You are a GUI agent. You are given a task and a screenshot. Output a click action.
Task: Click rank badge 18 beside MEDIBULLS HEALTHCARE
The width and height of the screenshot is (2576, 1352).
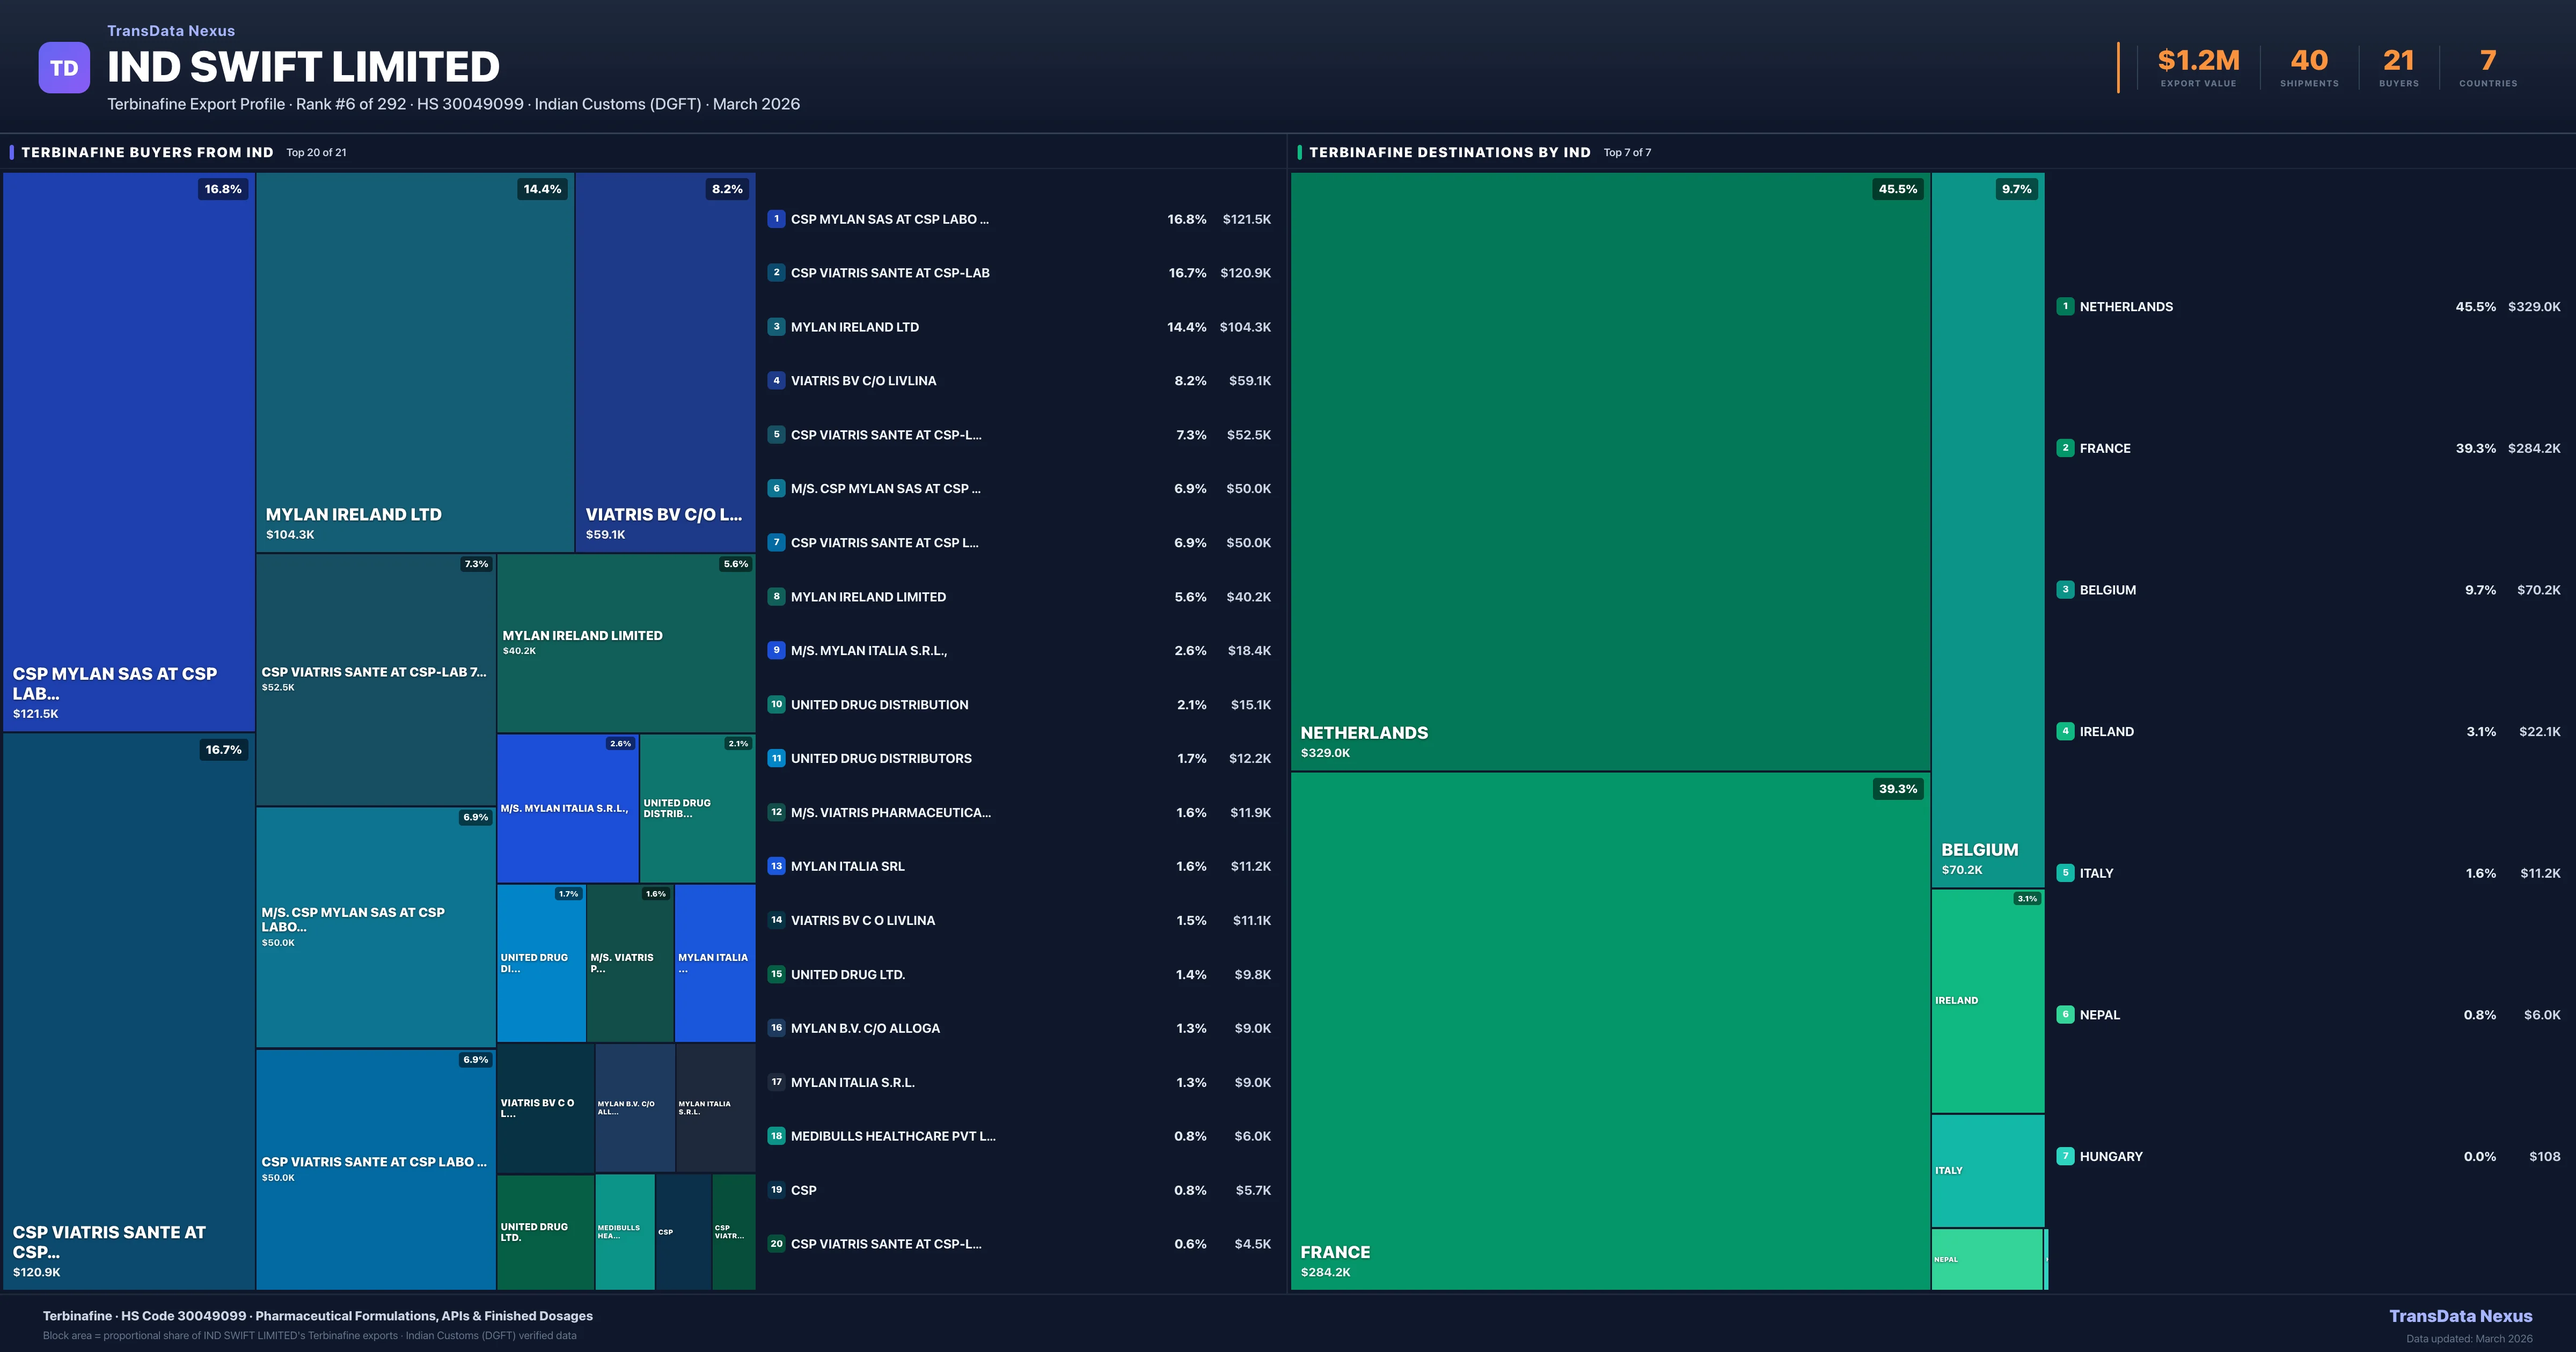[x=776, y=1136]
